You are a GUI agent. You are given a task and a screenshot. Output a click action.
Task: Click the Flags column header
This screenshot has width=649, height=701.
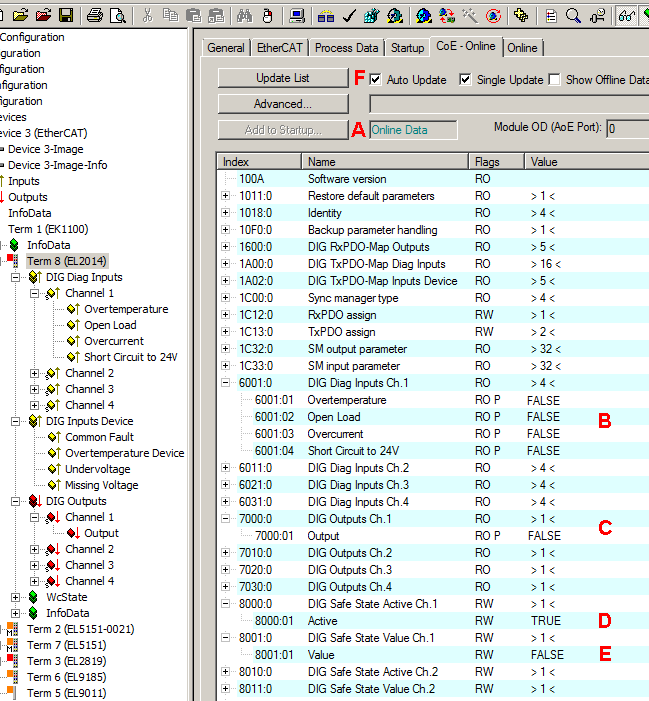pos(496,162)
